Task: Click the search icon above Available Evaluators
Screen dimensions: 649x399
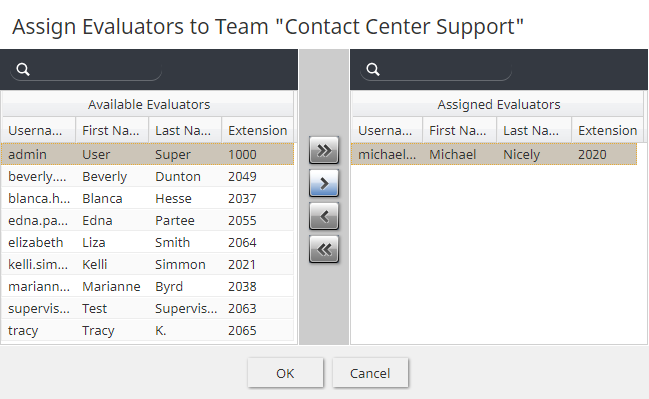Action: (x=23, y=69)
